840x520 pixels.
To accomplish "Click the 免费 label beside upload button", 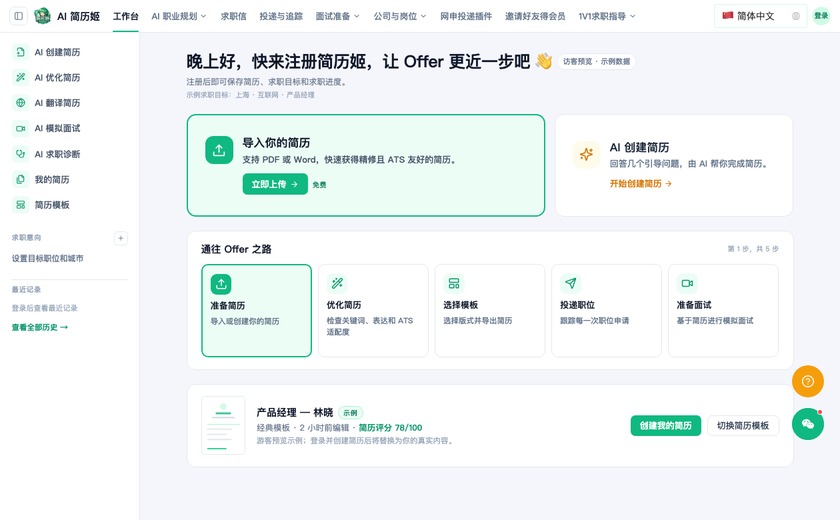I will (x=320, y=185).
